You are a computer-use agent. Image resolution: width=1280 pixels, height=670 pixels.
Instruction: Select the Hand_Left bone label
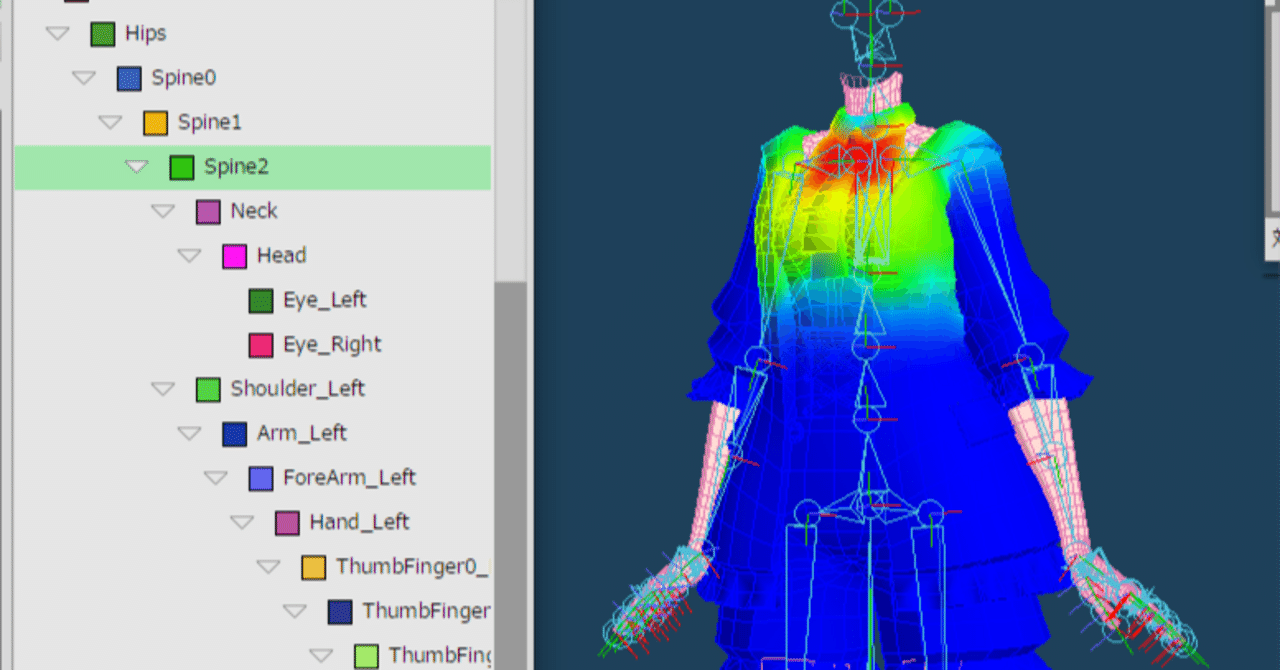(359, 522)
